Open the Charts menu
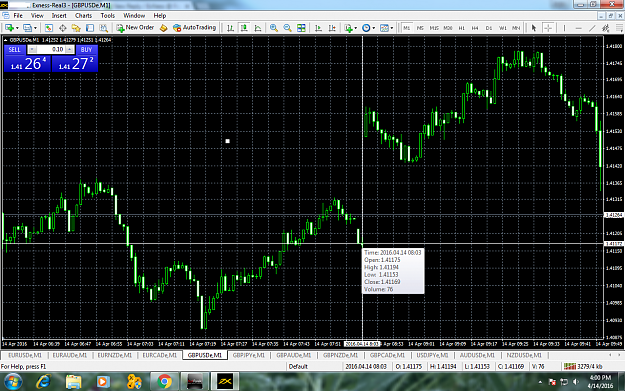The image size is (625, 391). tap(83, 16)
